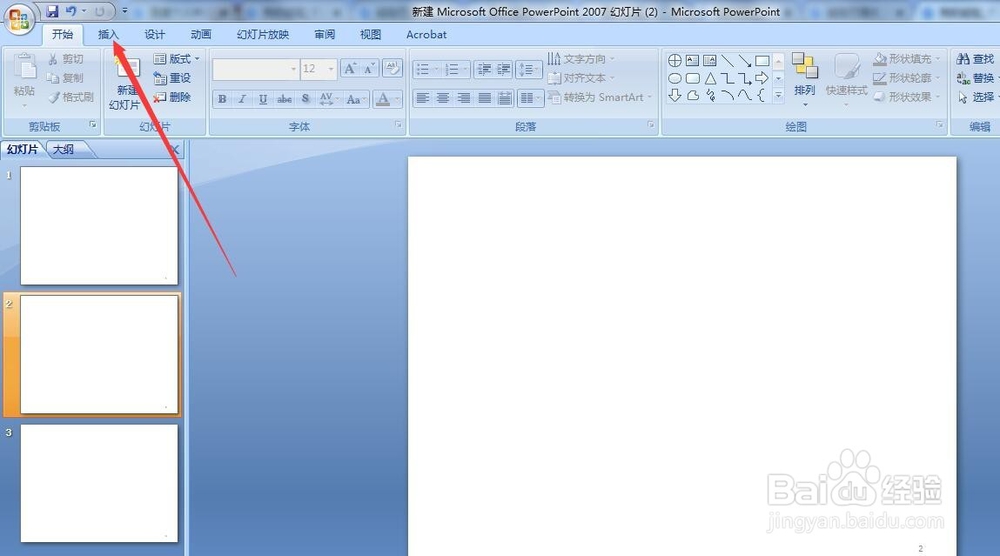Open the 幻灯片放映 ribbon tab

[263, 34]
